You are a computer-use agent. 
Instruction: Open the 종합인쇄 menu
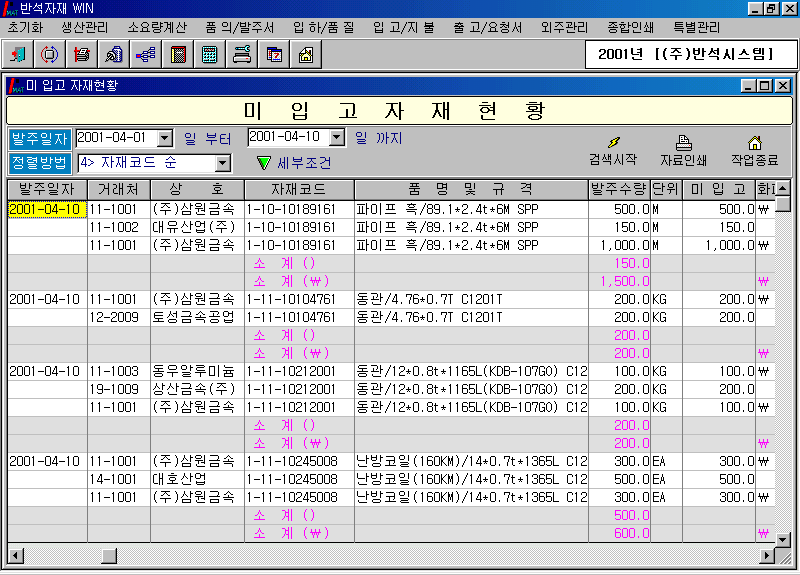(x=630, y=27)
